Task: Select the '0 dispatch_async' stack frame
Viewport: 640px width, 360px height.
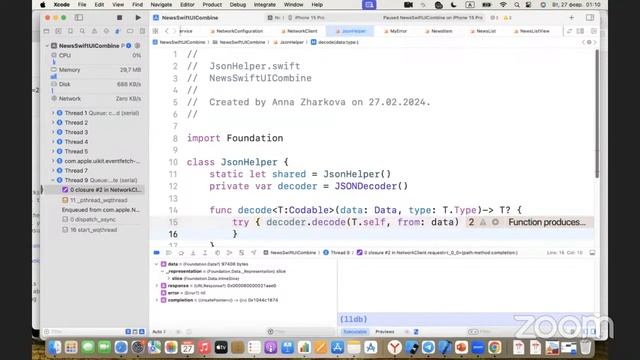Action: 94,220
